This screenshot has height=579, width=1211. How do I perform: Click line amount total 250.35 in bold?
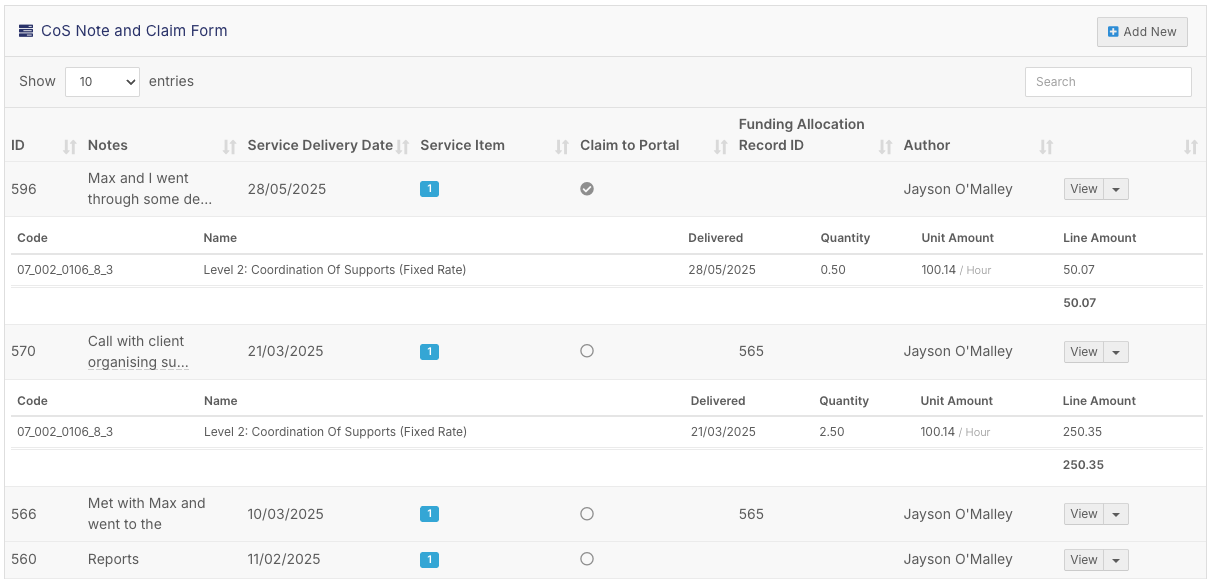coord(1083,465)
